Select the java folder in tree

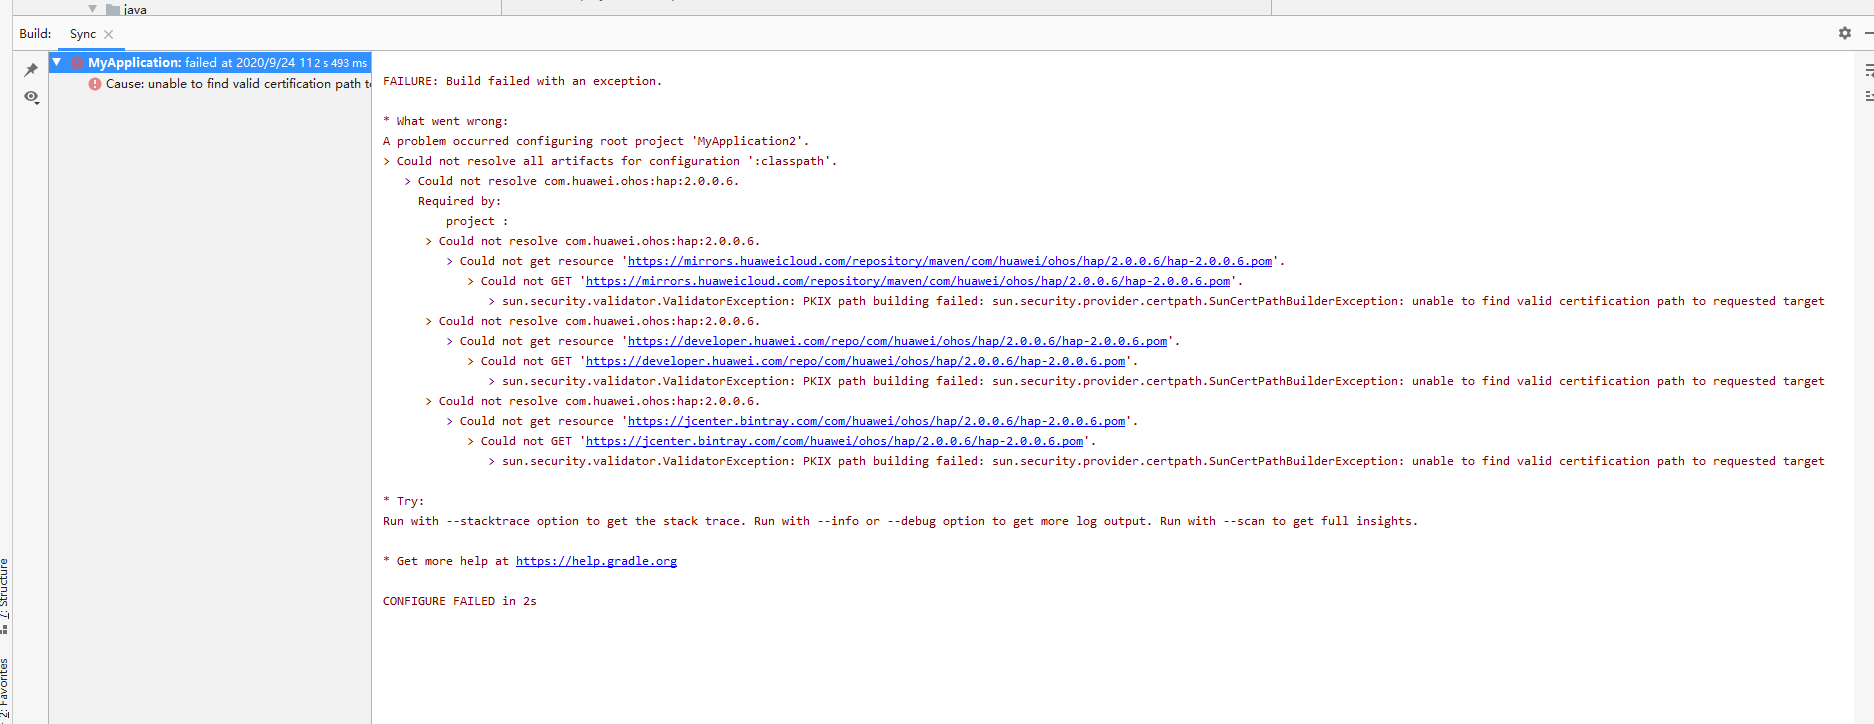point(127,9)
